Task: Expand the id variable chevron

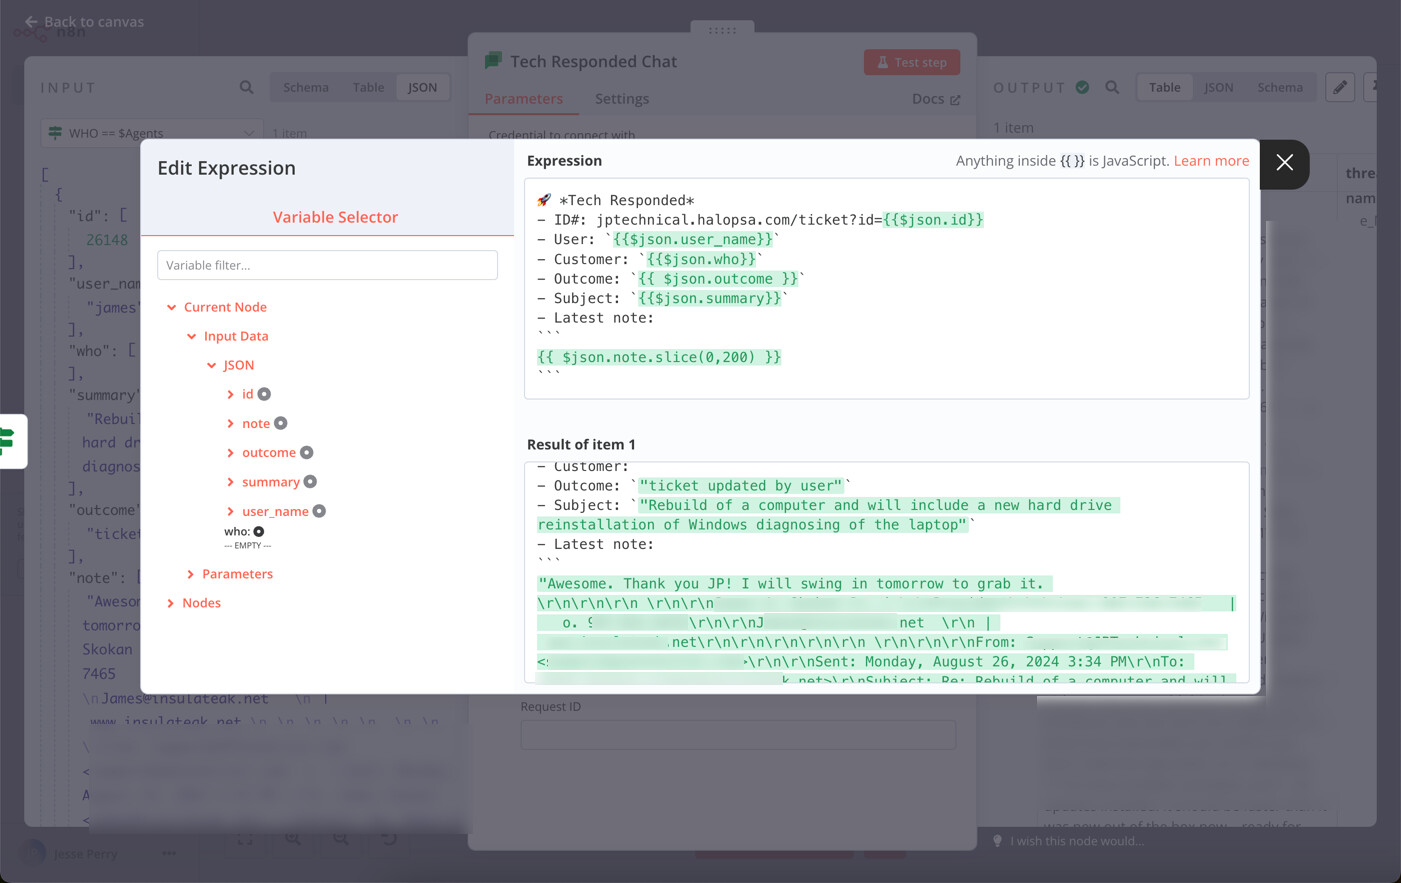Action: [x=231, y=394]
